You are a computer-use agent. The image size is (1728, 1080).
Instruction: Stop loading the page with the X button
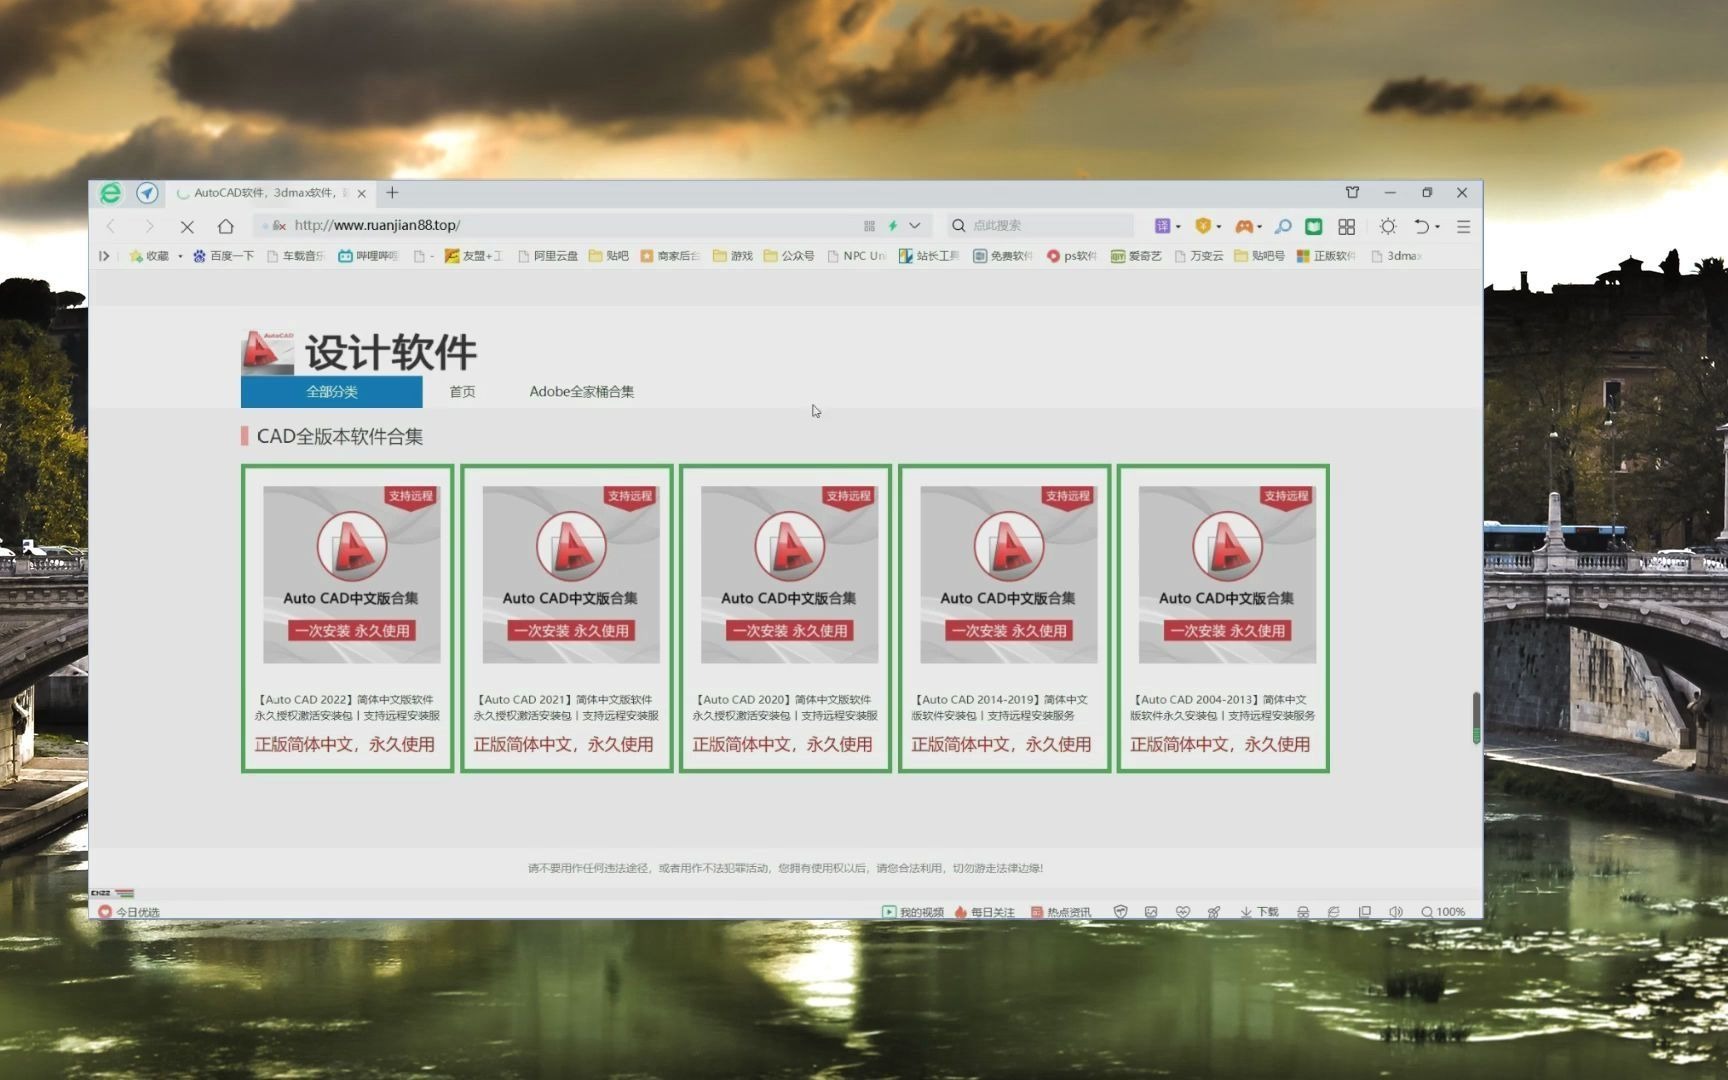click(x=187, y=226)
